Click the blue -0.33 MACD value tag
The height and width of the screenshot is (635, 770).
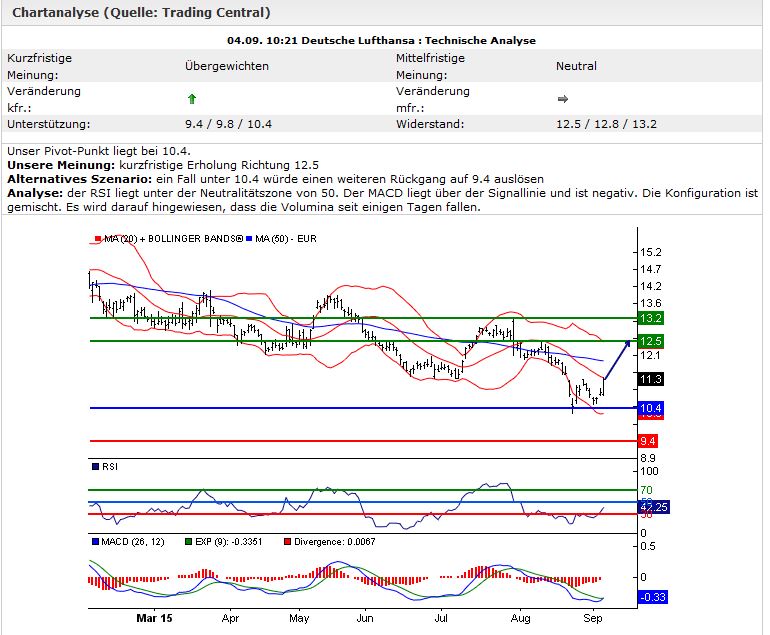[x=653, y=597]
